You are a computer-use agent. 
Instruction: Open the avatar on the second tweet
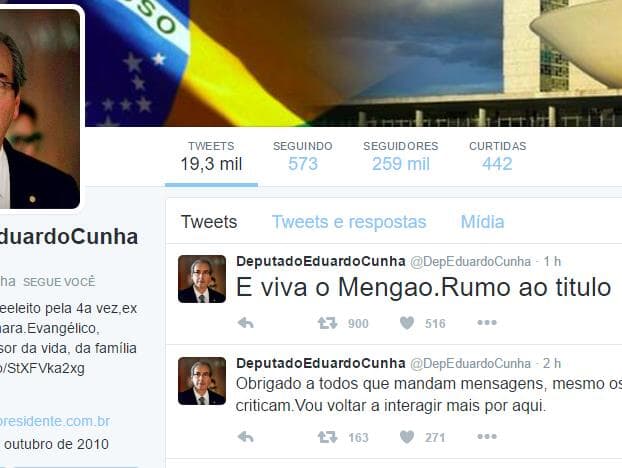202,381
